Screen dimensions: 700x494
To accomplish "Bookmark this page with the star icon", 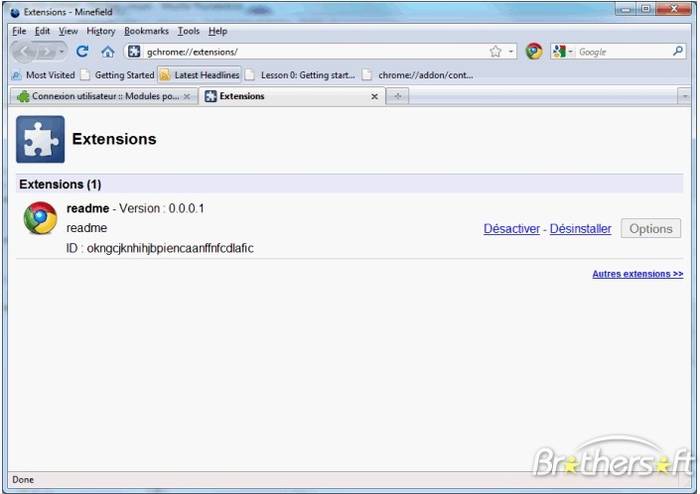I will coord(496,52).
